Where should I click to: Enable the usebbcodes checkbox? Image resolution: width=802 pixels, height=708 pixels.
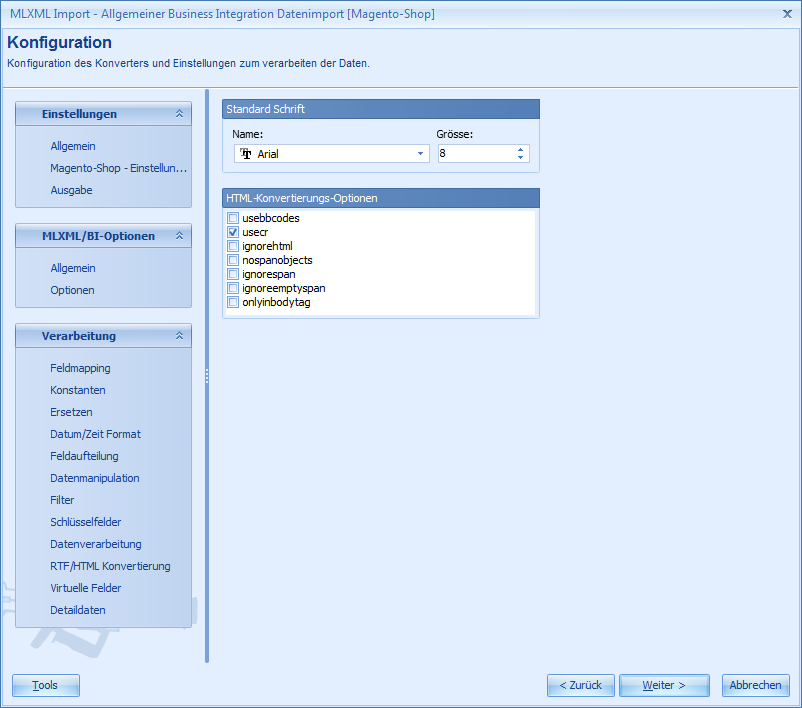[232, 217]
